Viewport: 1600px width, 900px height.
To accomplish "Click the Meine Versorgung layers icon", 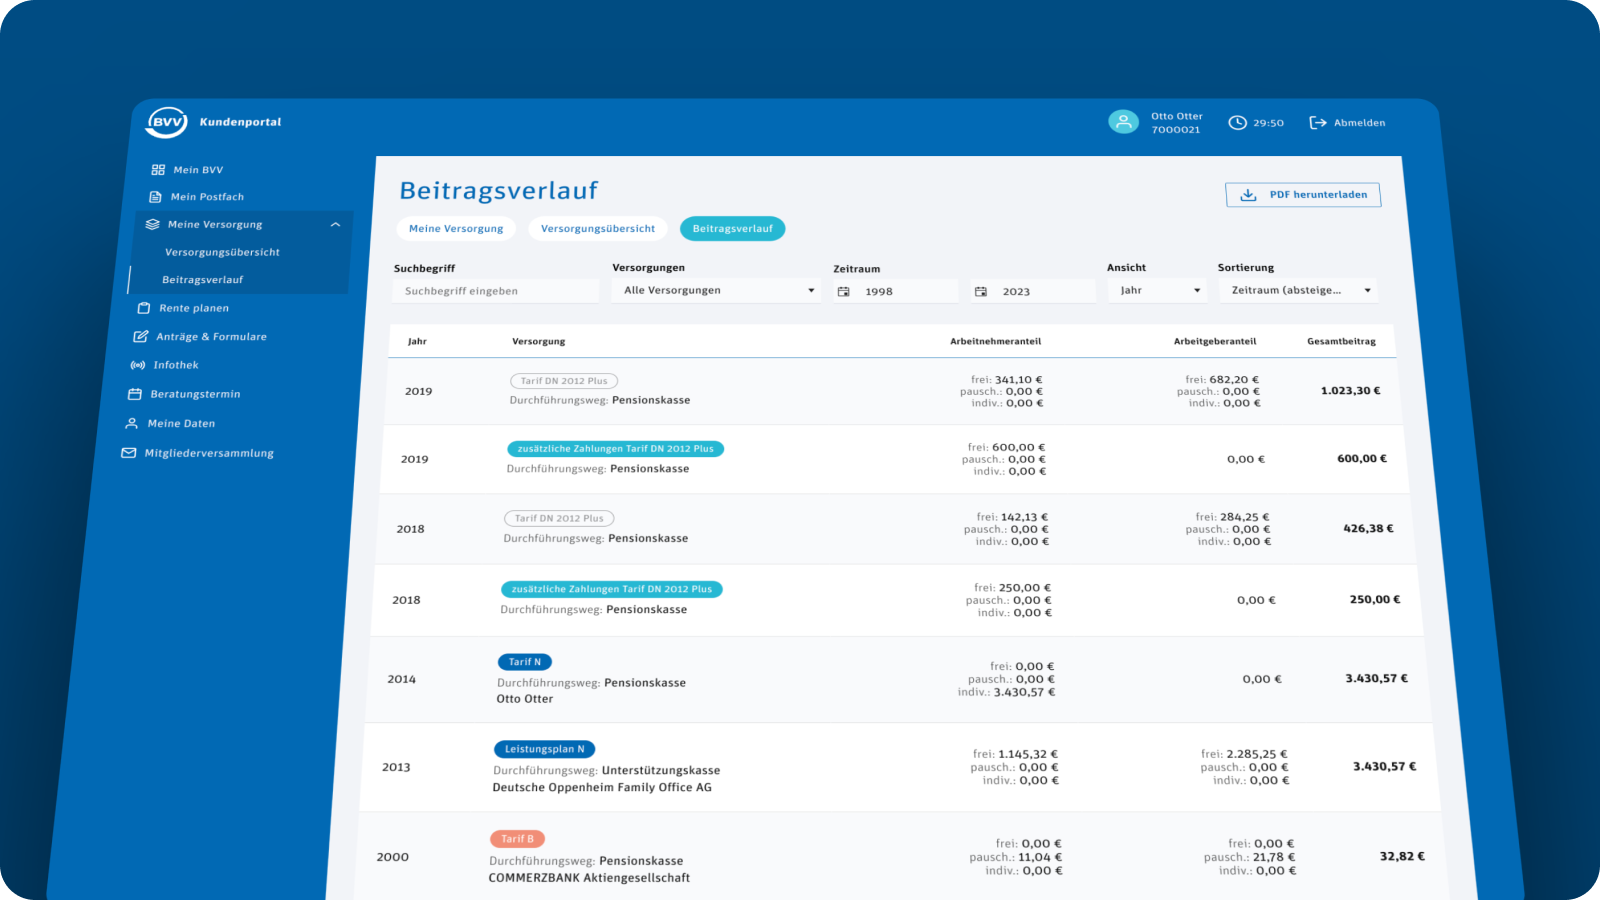I will coord(152,225).
